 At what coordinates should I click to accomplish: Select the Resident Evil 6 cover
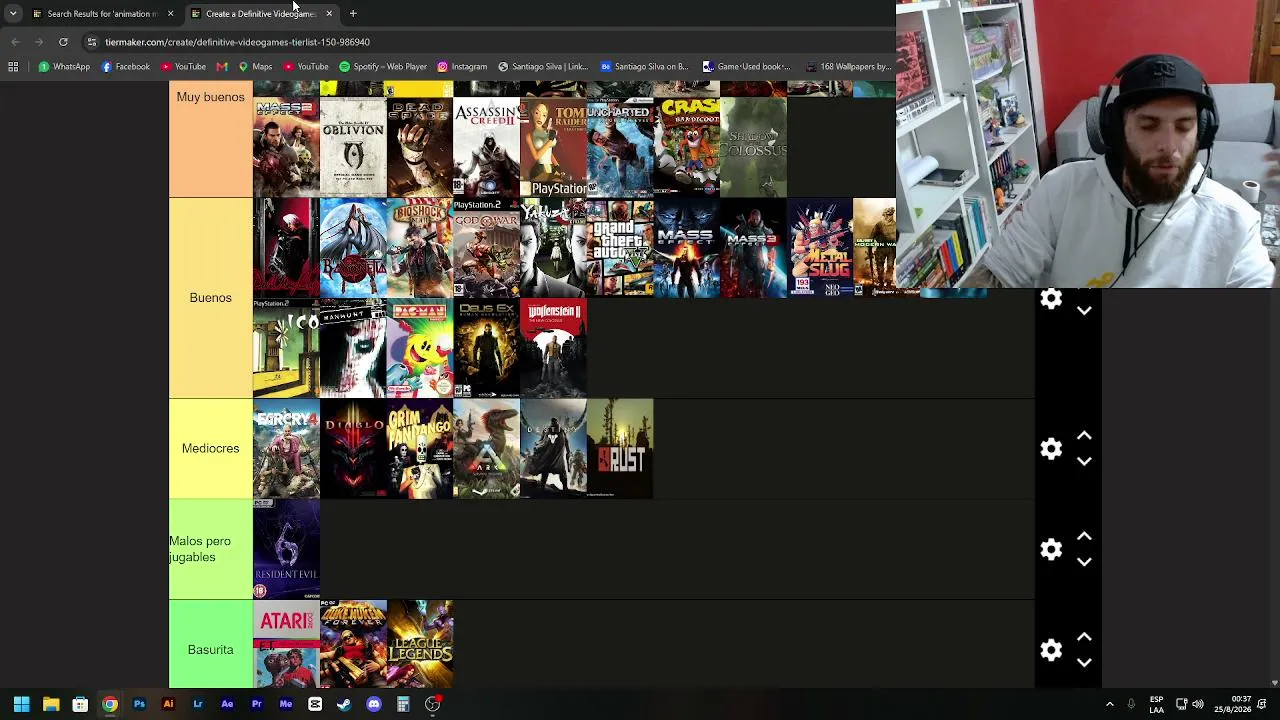tap(286, 549)
